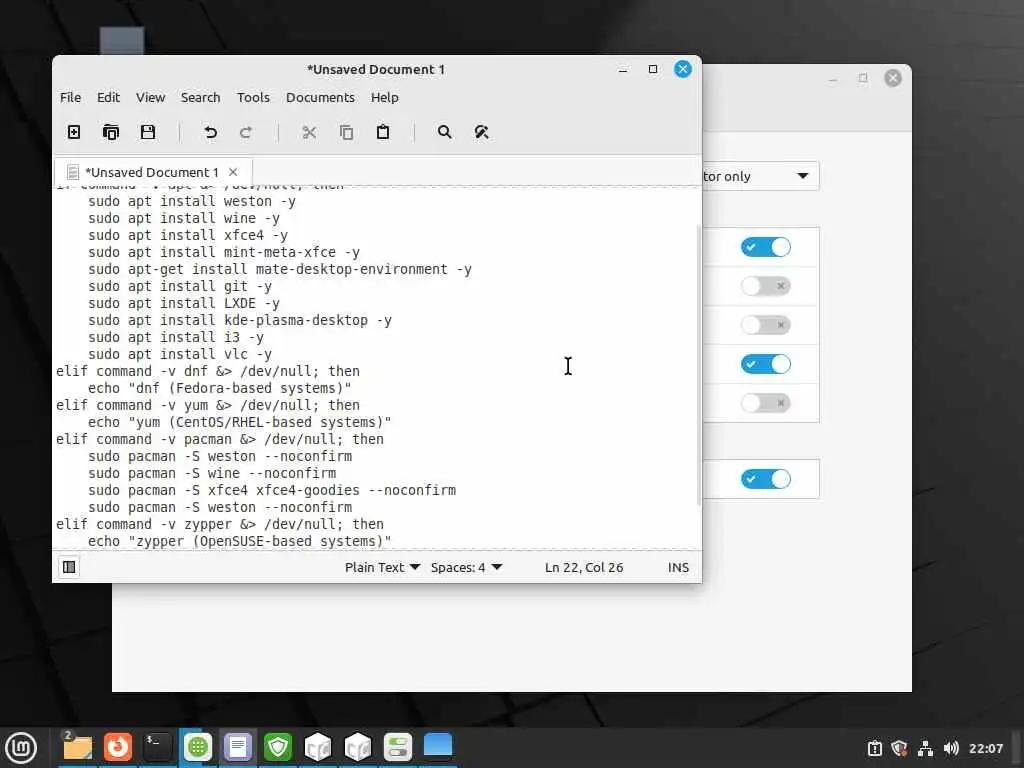
Task: Open the Documents menu
Action: click(320, 97)
